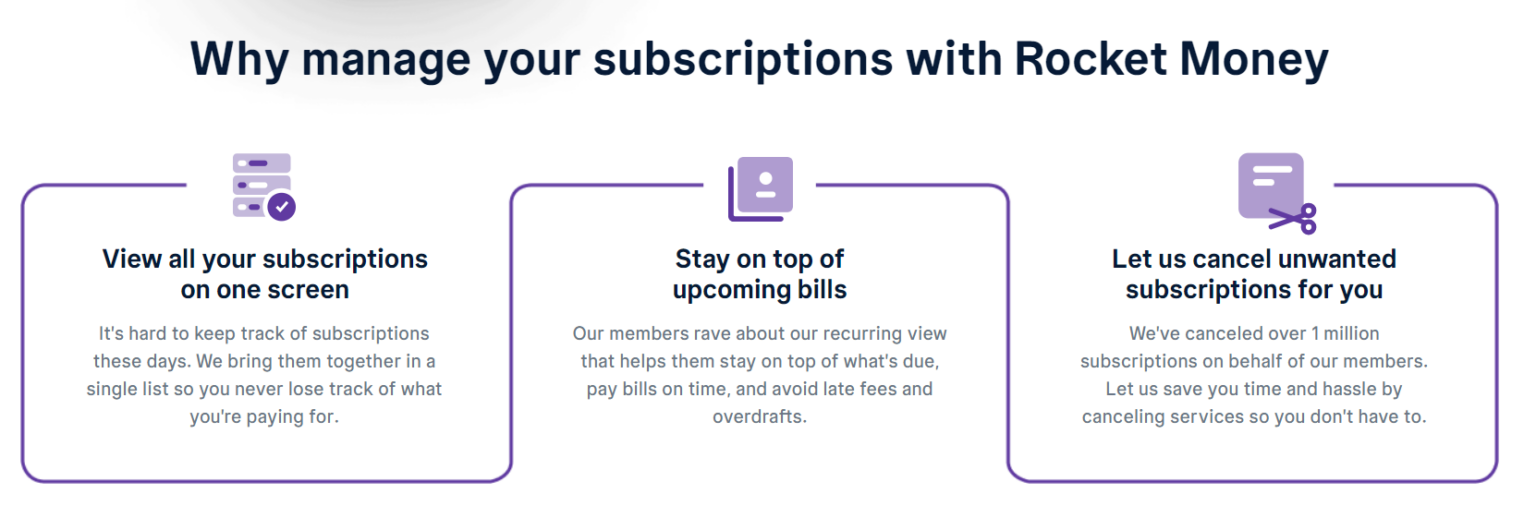Click the top row of the stacked list icon
The height and width of the screenshot is (530, 1536).
point(261,162)
